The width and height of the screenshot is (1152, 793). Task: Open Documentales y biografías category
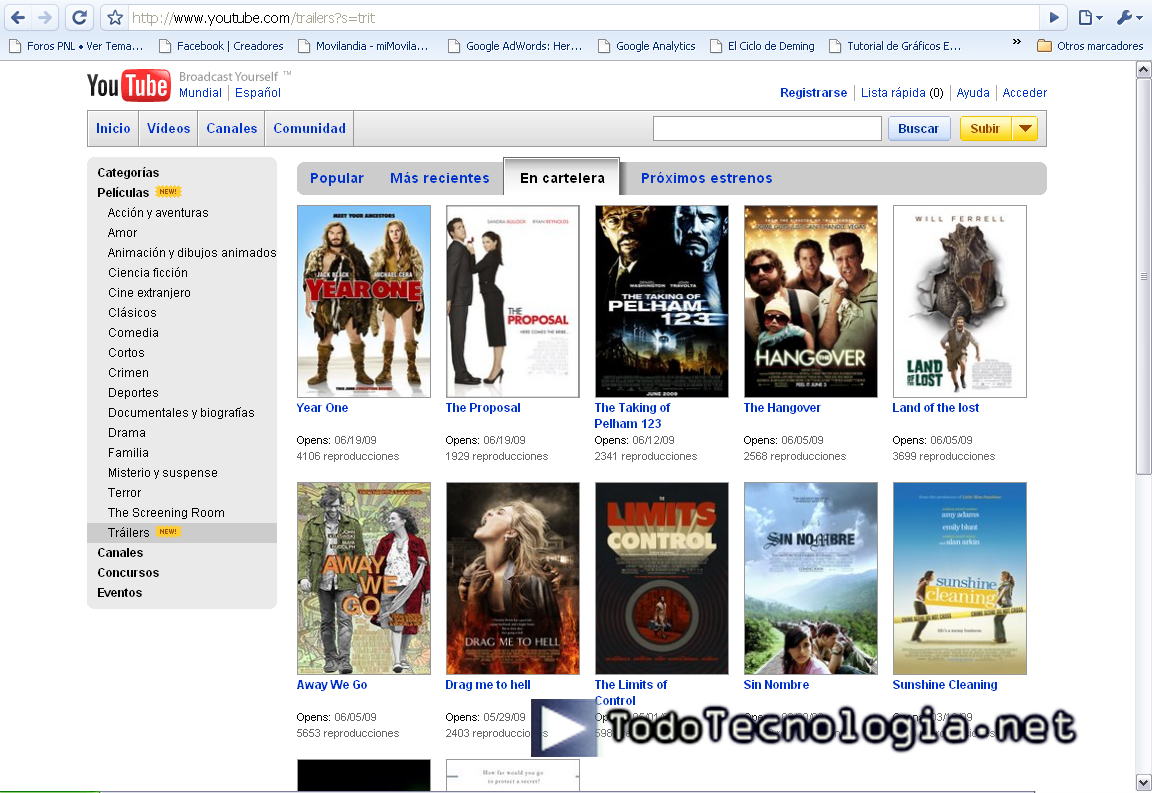[181, 413]
